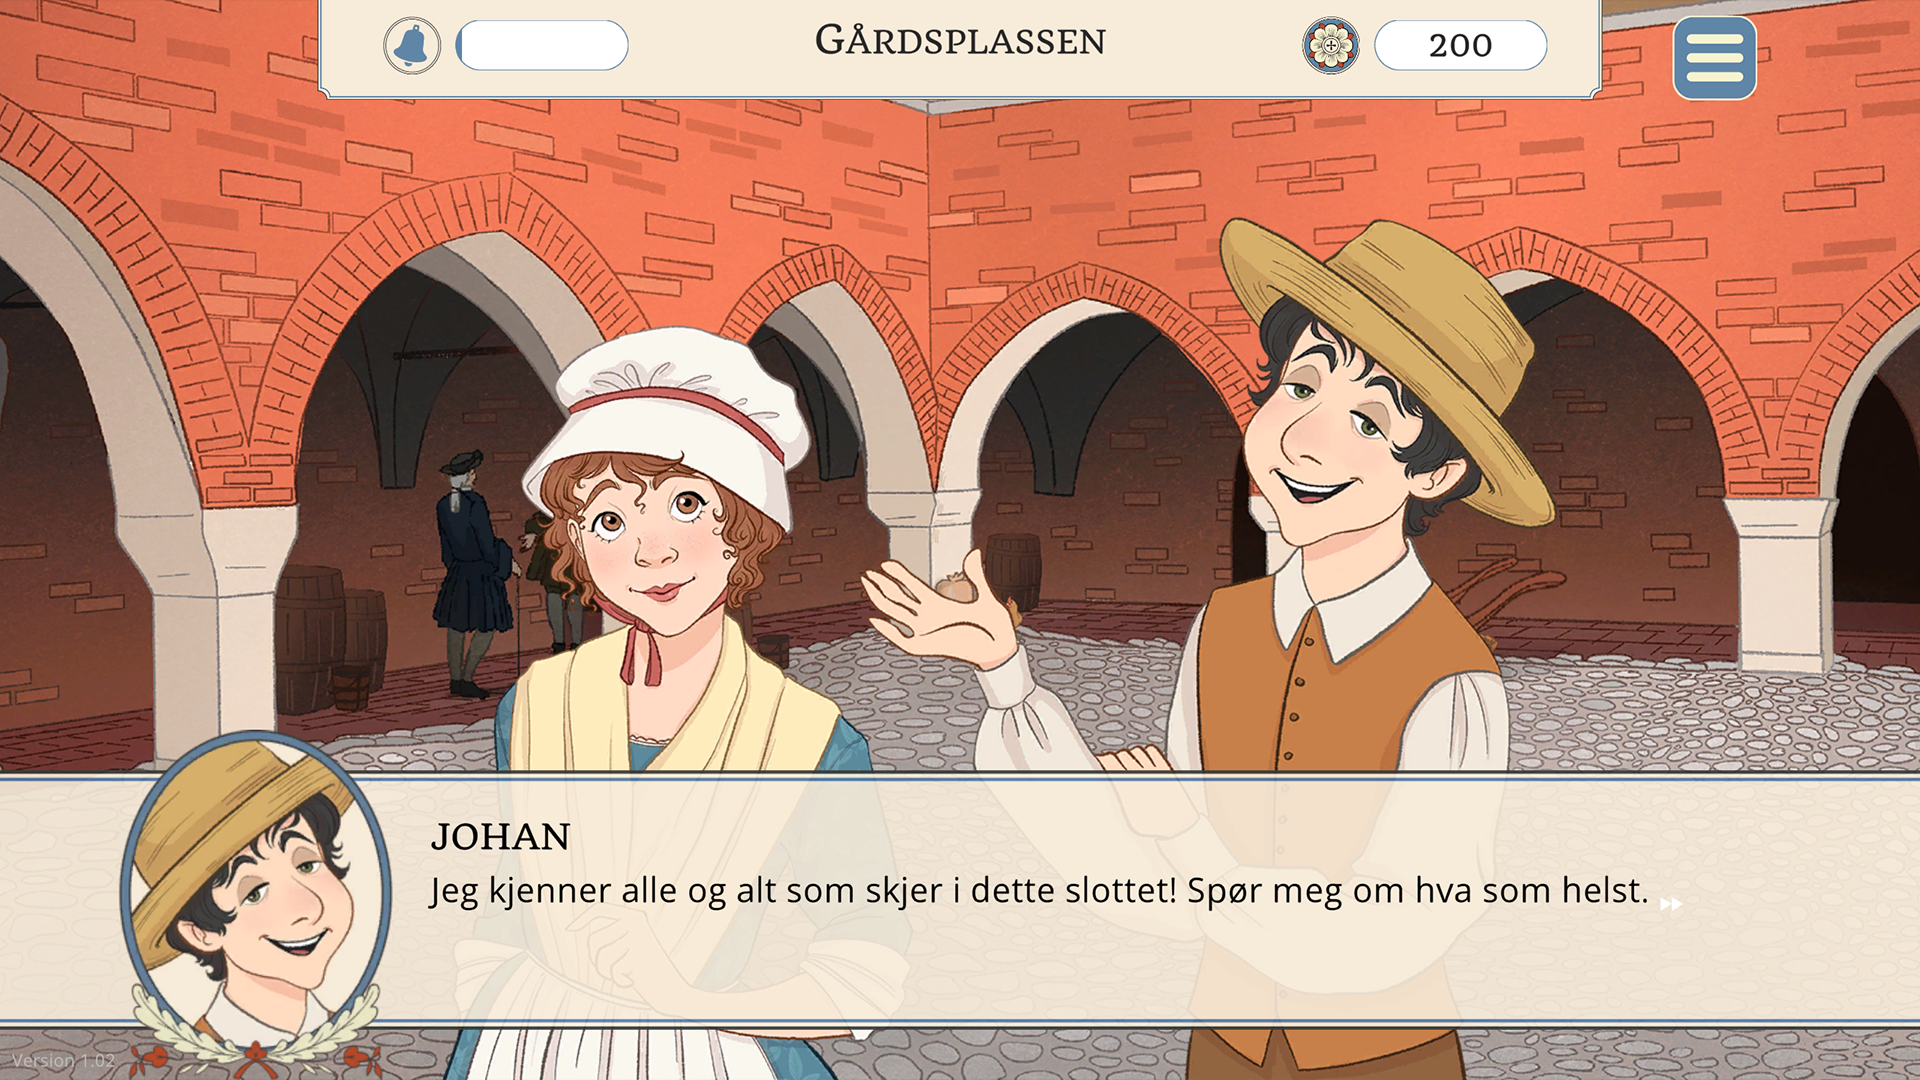1920x1080 pixels.
Task: Click the girl in the white bonnet
Action: 670,560
